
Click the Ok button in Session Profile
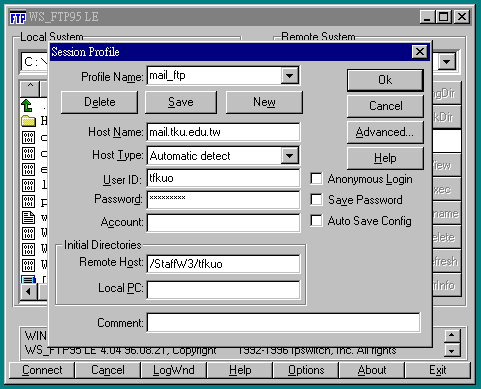coord(385,80)
